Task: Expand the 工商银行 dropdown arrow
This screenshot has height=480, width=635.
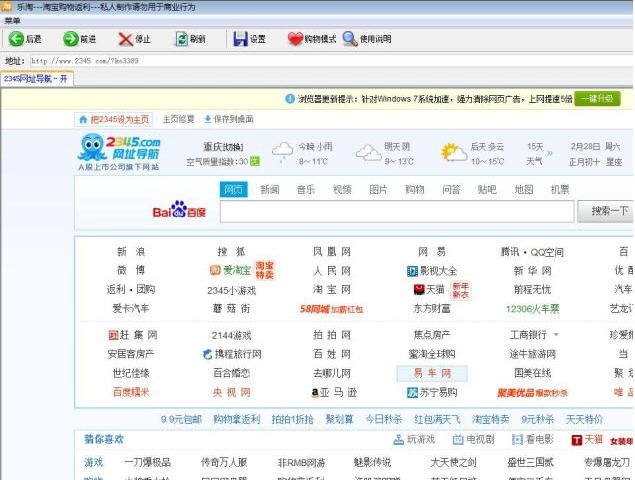Action: 556,335
